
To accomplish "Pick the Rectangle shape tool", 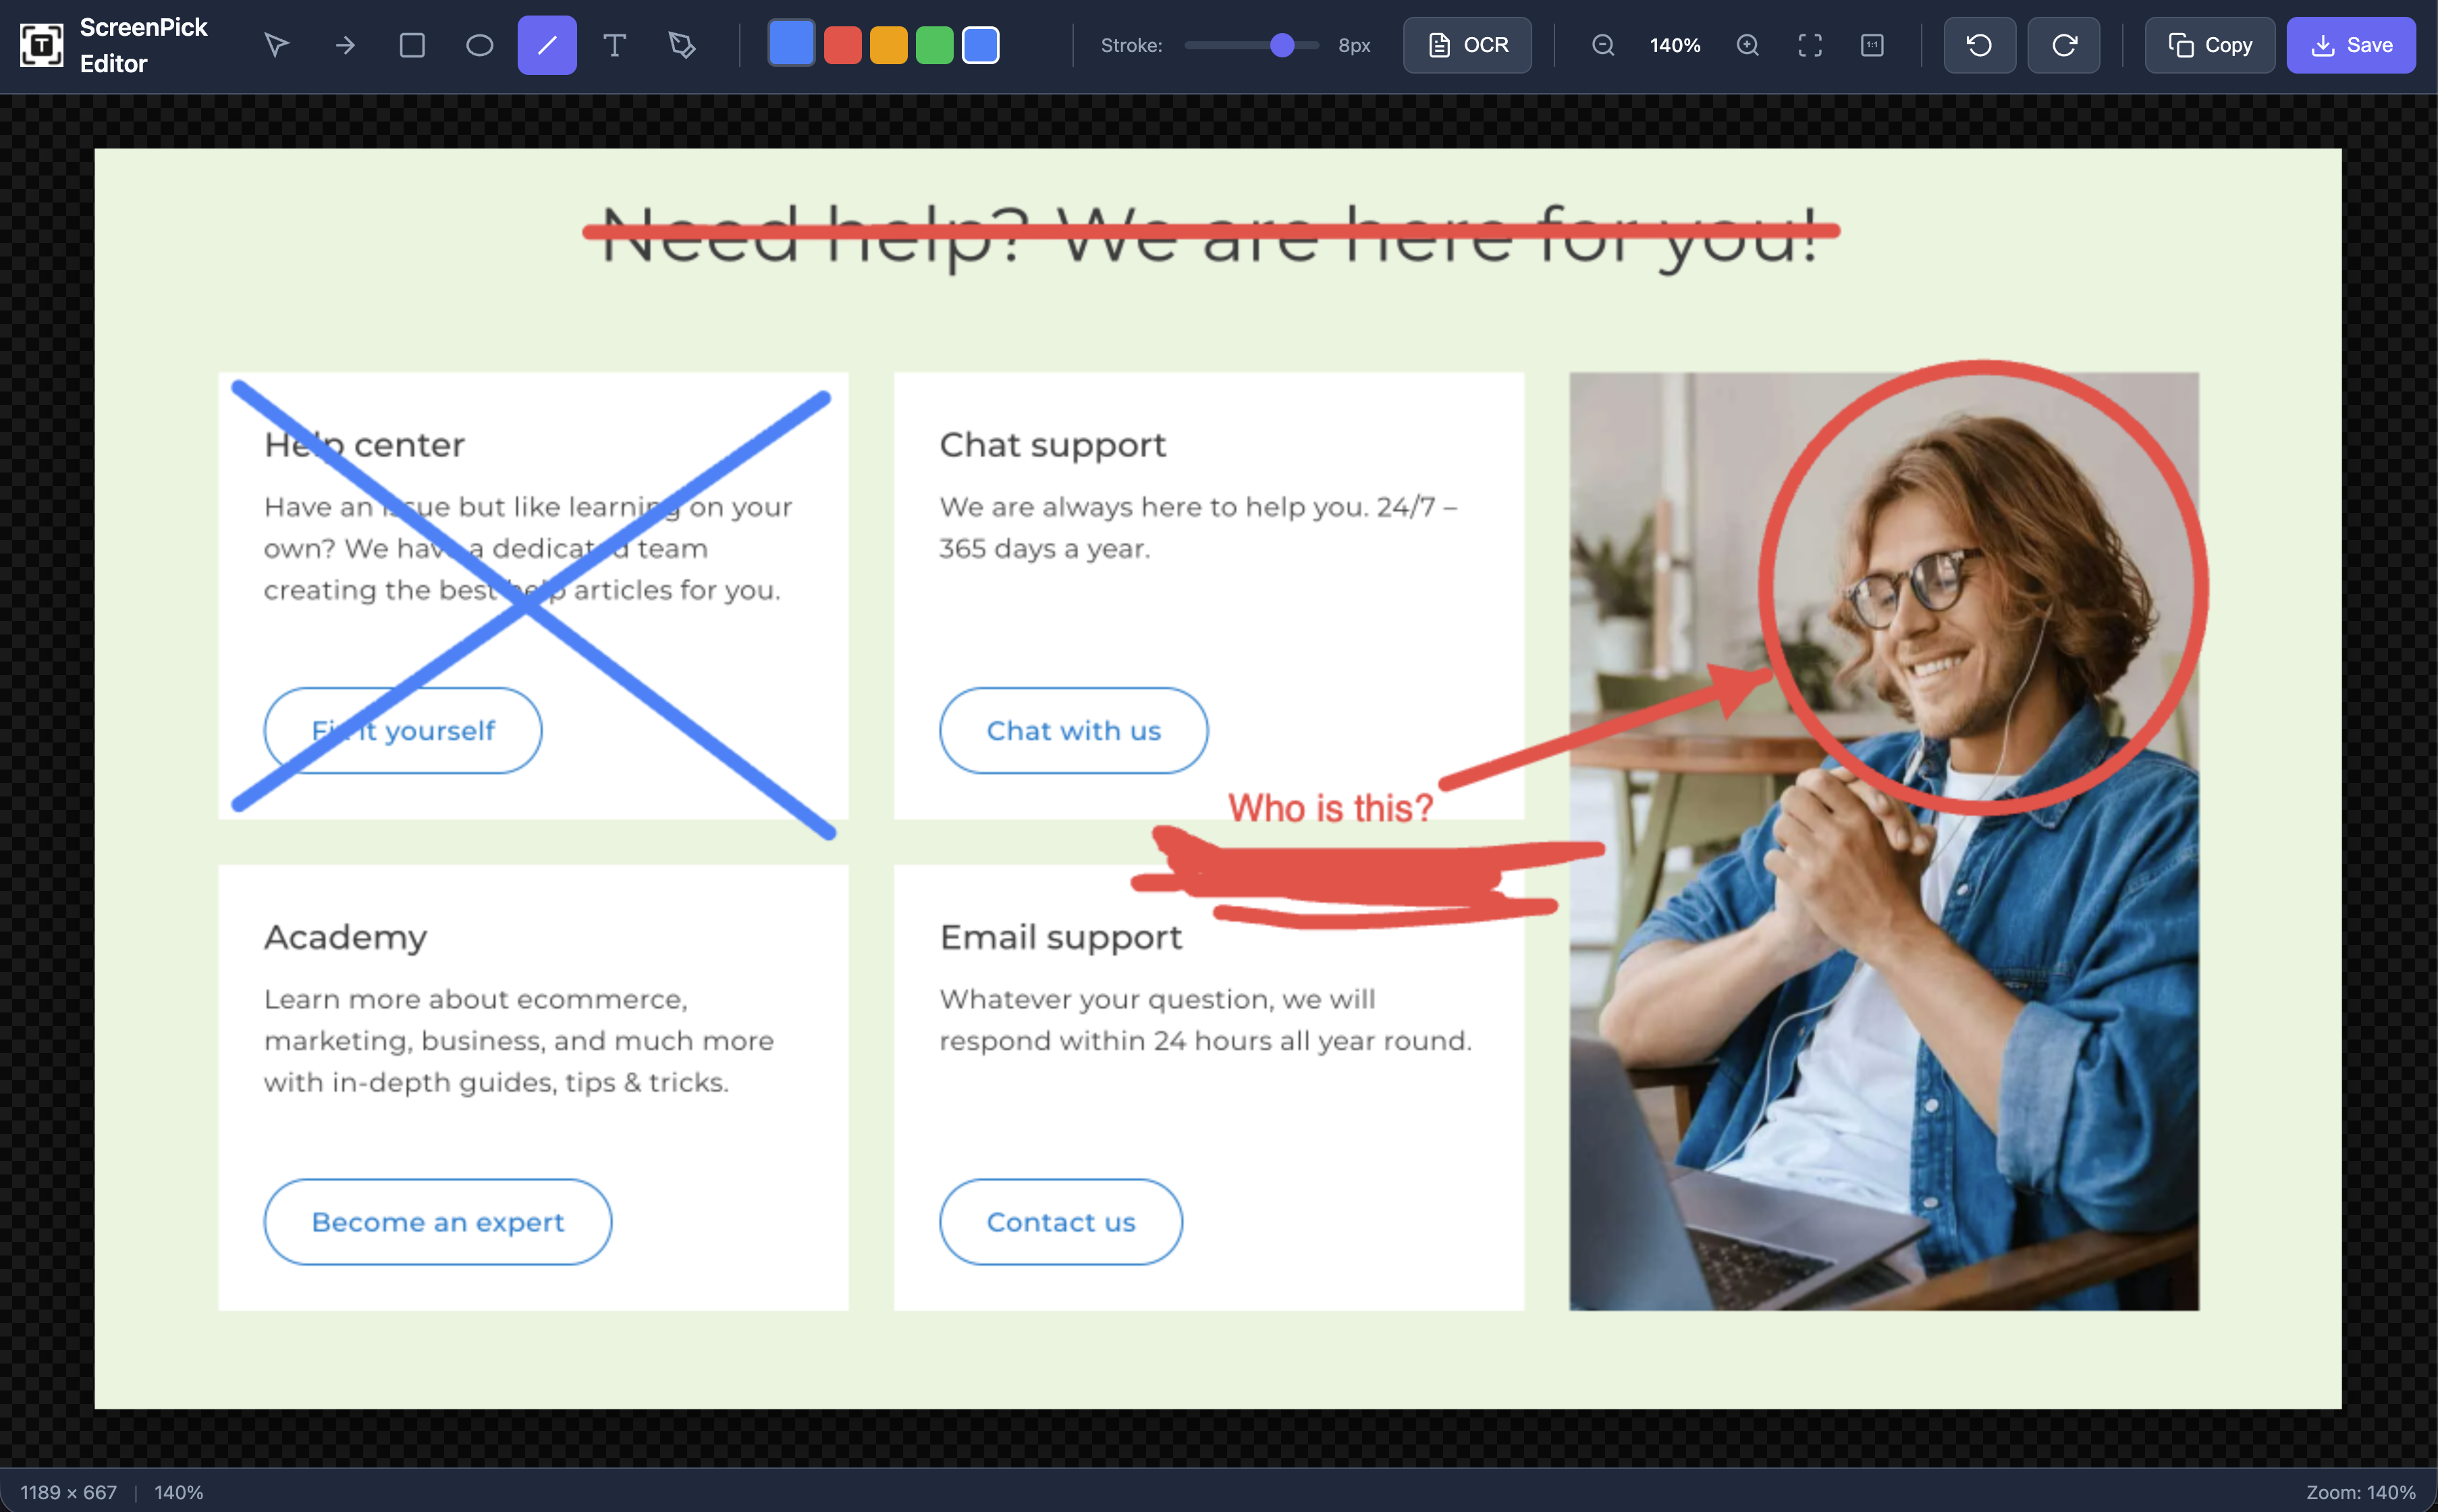I will point(411,44).
